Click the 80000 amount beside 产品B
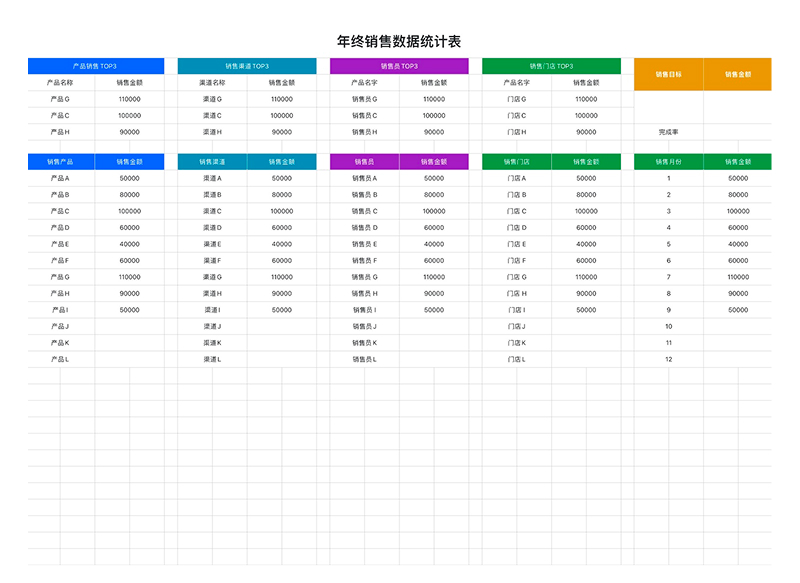This screenshot has height=583, width=800. [x=130, y=194]
